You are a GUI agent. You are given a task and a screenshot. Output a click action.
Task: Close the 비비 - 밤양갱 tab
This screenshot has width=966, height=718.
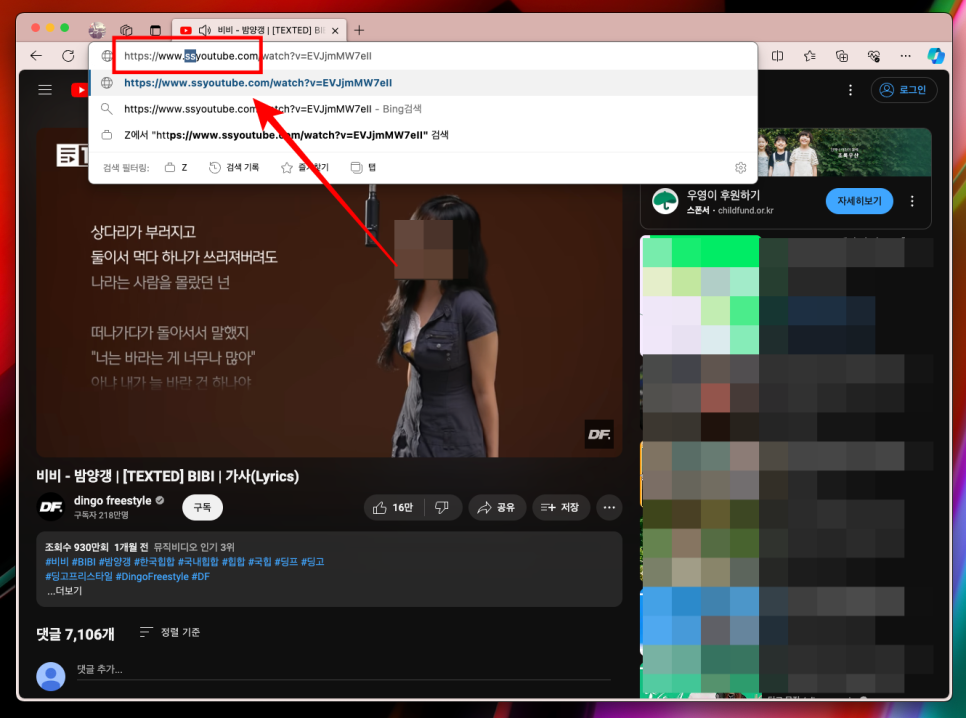pyautogui.click(x=335, y=30)
